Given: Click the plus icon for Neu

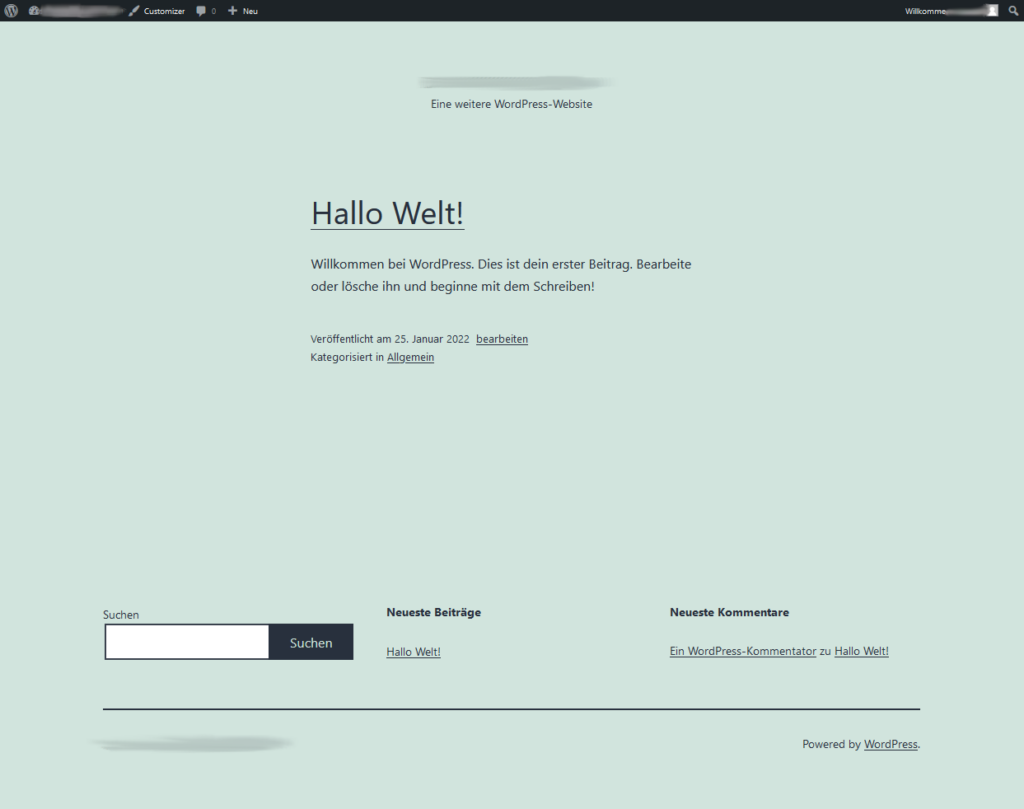Looking at the screenshot, I should click(232, 10).
